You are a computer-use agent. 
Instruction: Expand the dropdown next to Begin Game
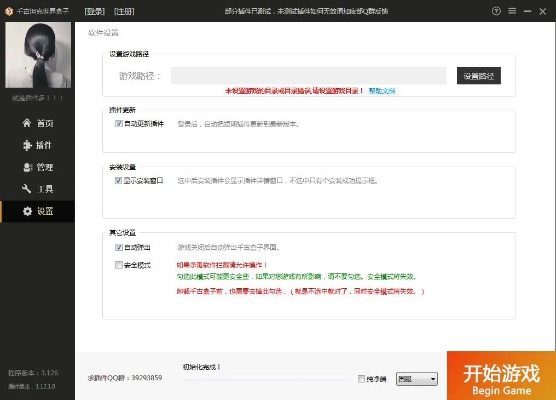[417, 379]
